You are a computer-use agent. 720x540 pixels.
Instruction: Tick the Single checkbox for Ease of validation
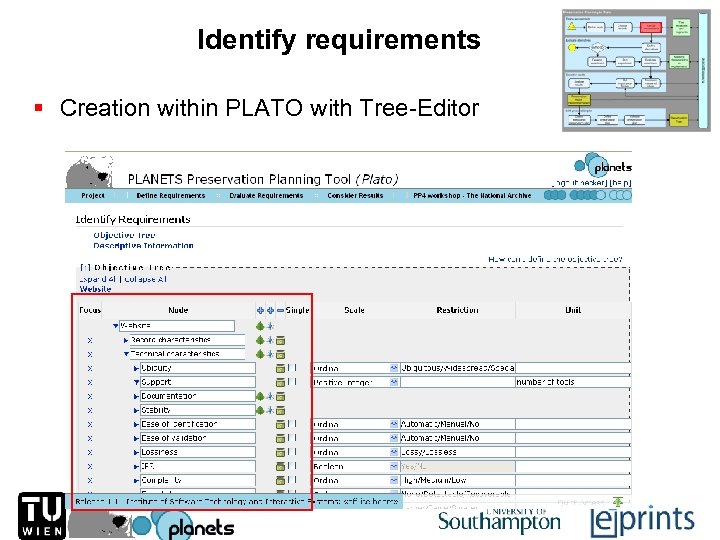(292, 438)
